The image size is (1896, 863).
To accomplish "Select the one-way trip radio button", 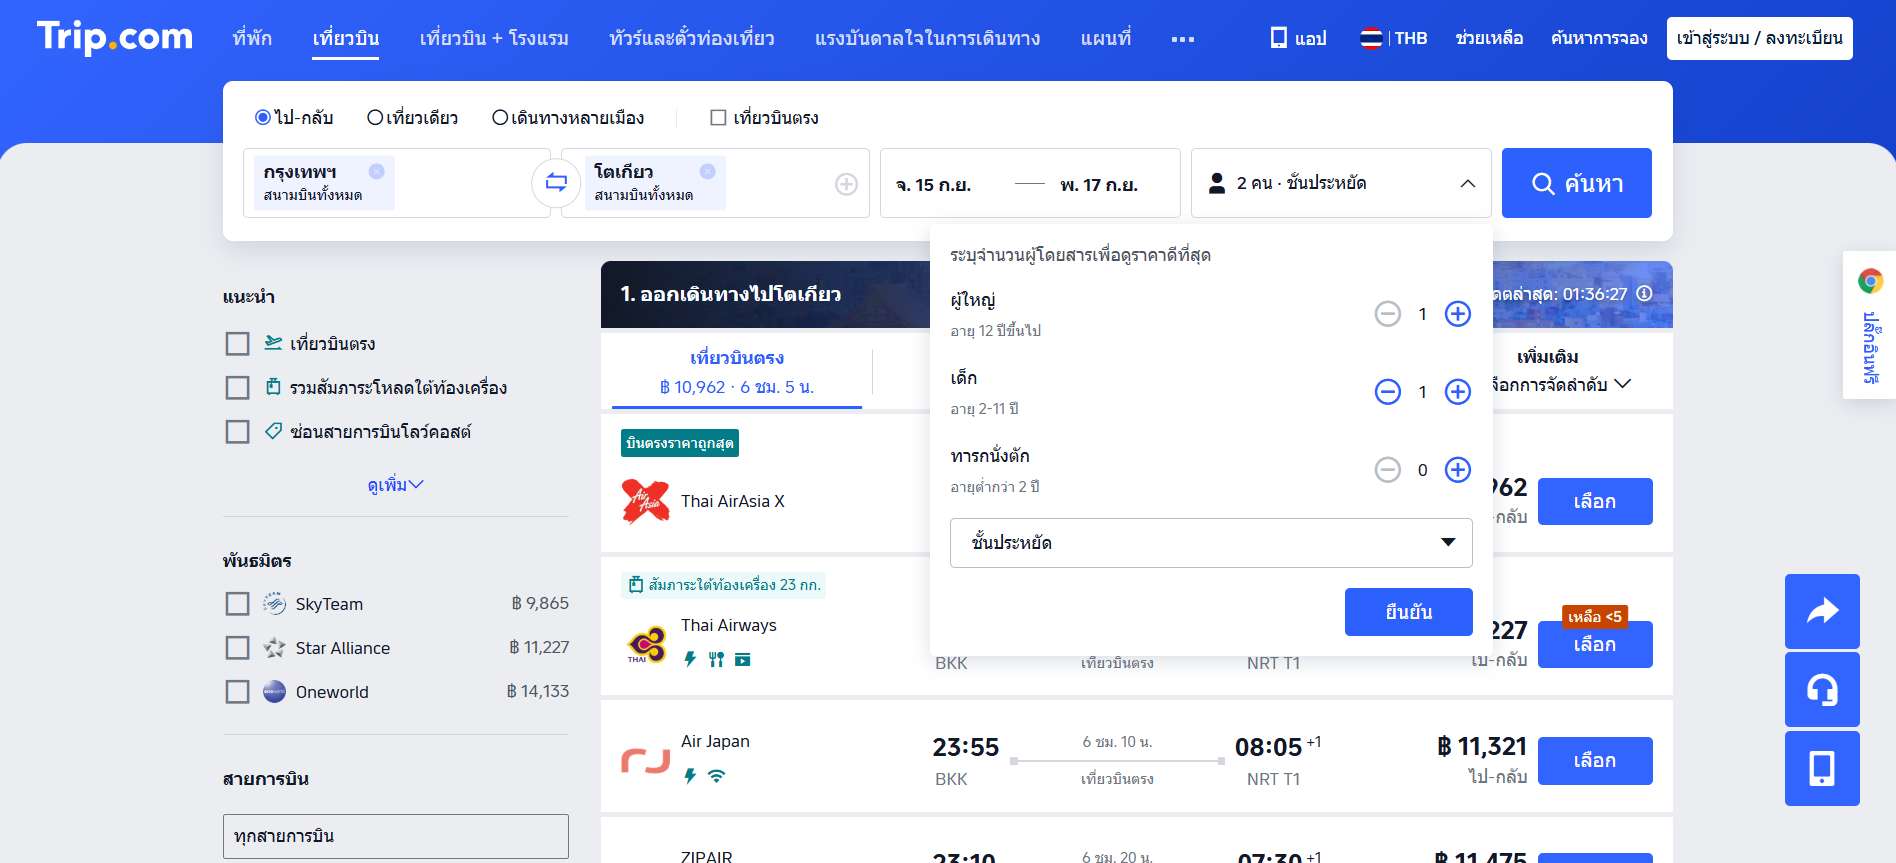I will [375, 118].
